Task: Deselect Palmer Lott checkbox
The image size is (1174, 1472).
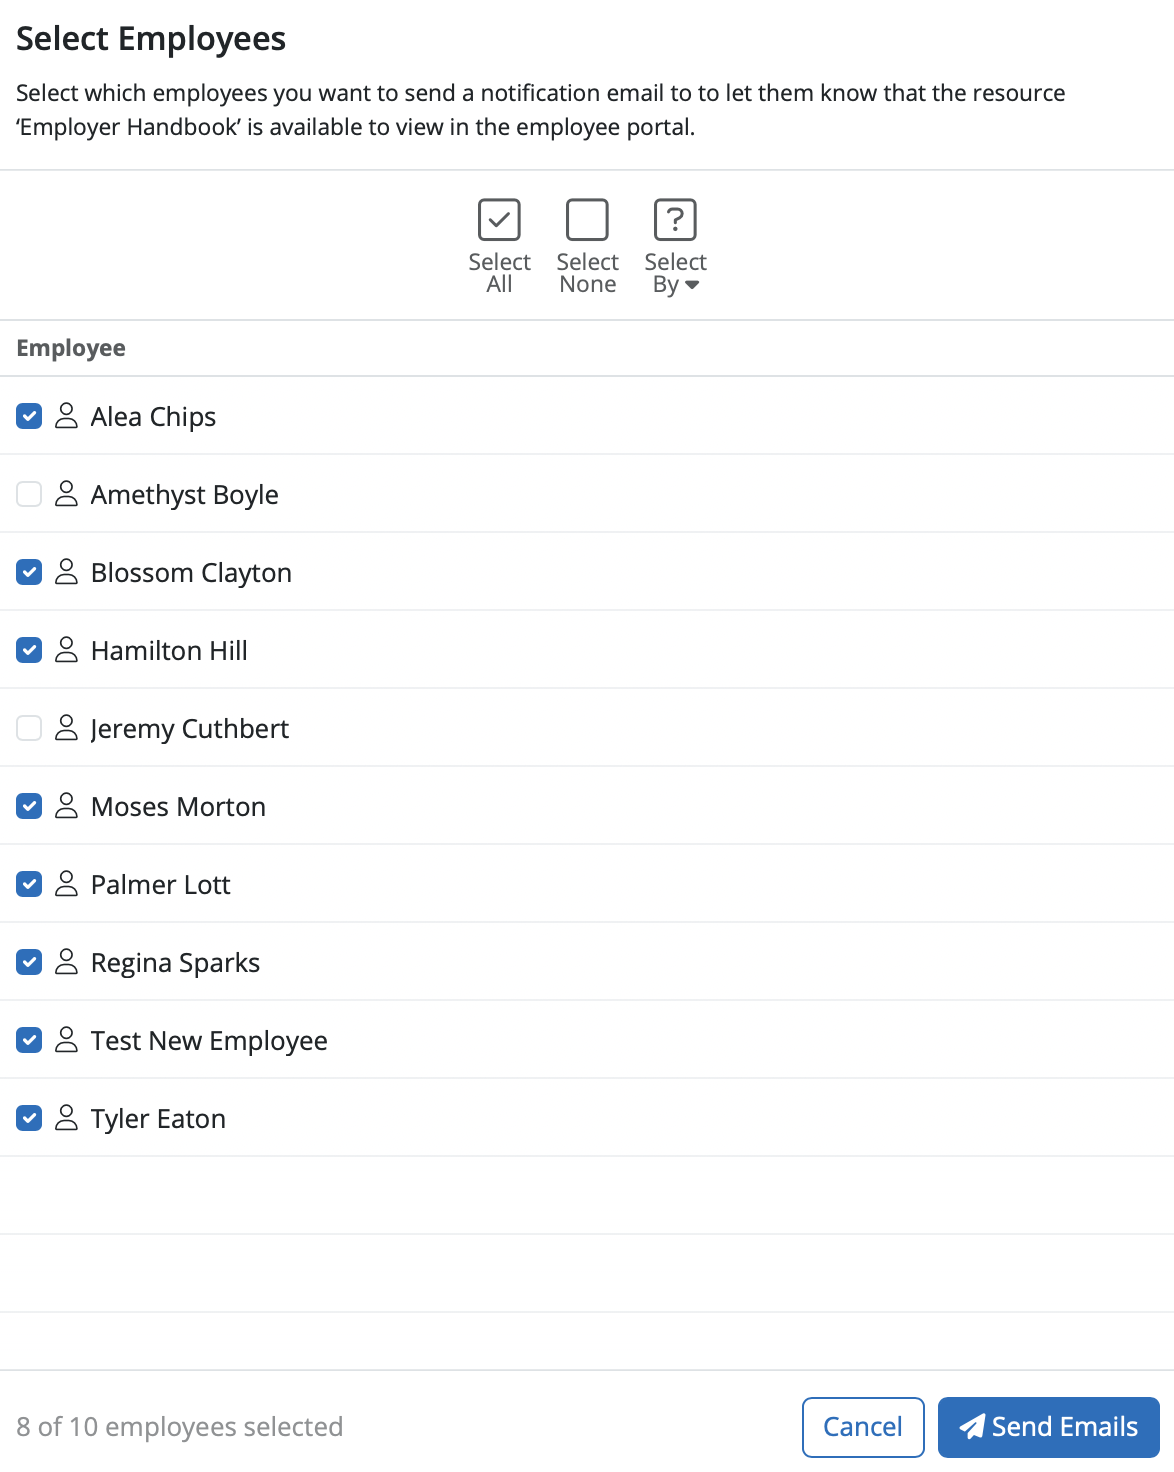Action: 29,884
